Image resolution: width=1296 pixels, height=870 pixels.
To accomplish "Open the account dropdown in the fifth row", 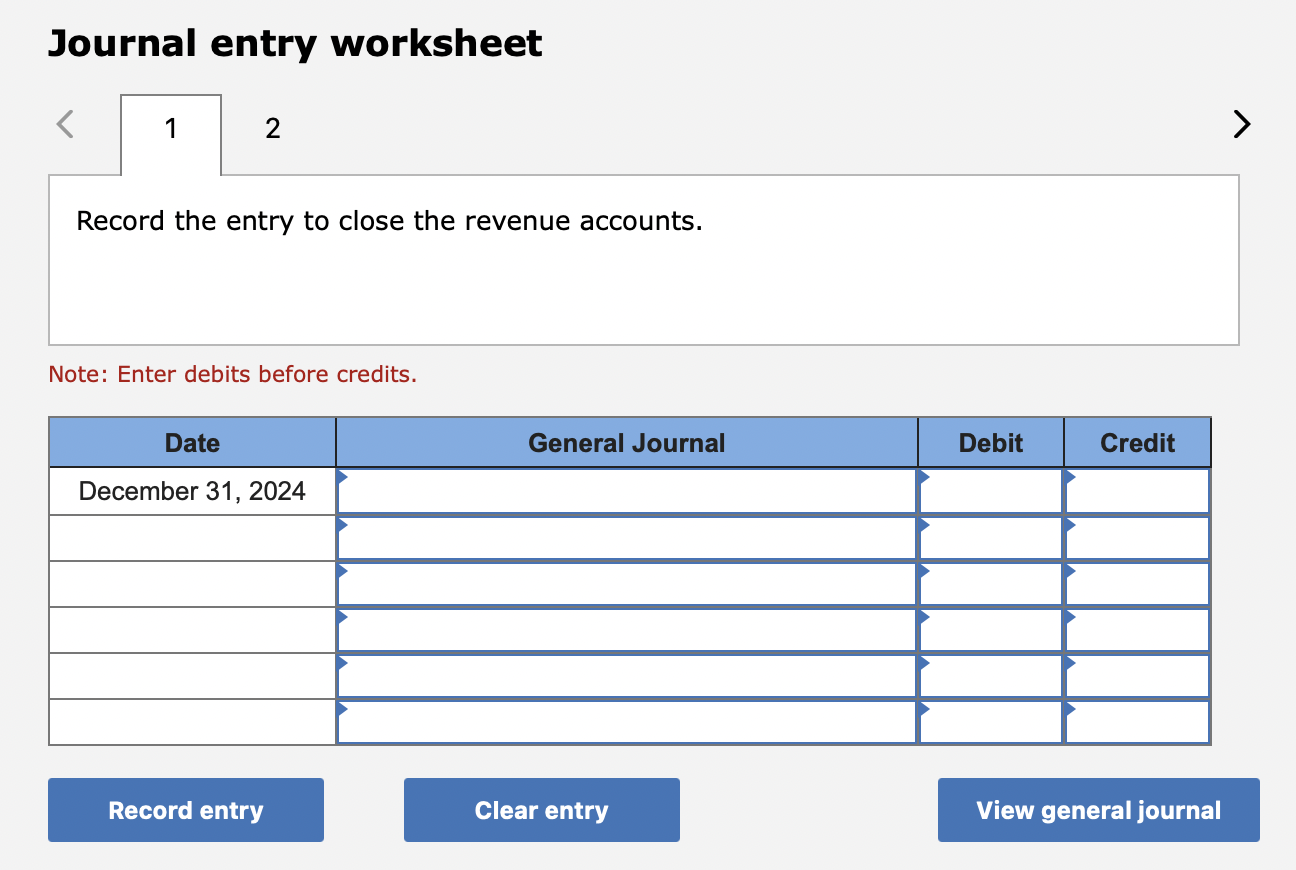I will 342,661.
